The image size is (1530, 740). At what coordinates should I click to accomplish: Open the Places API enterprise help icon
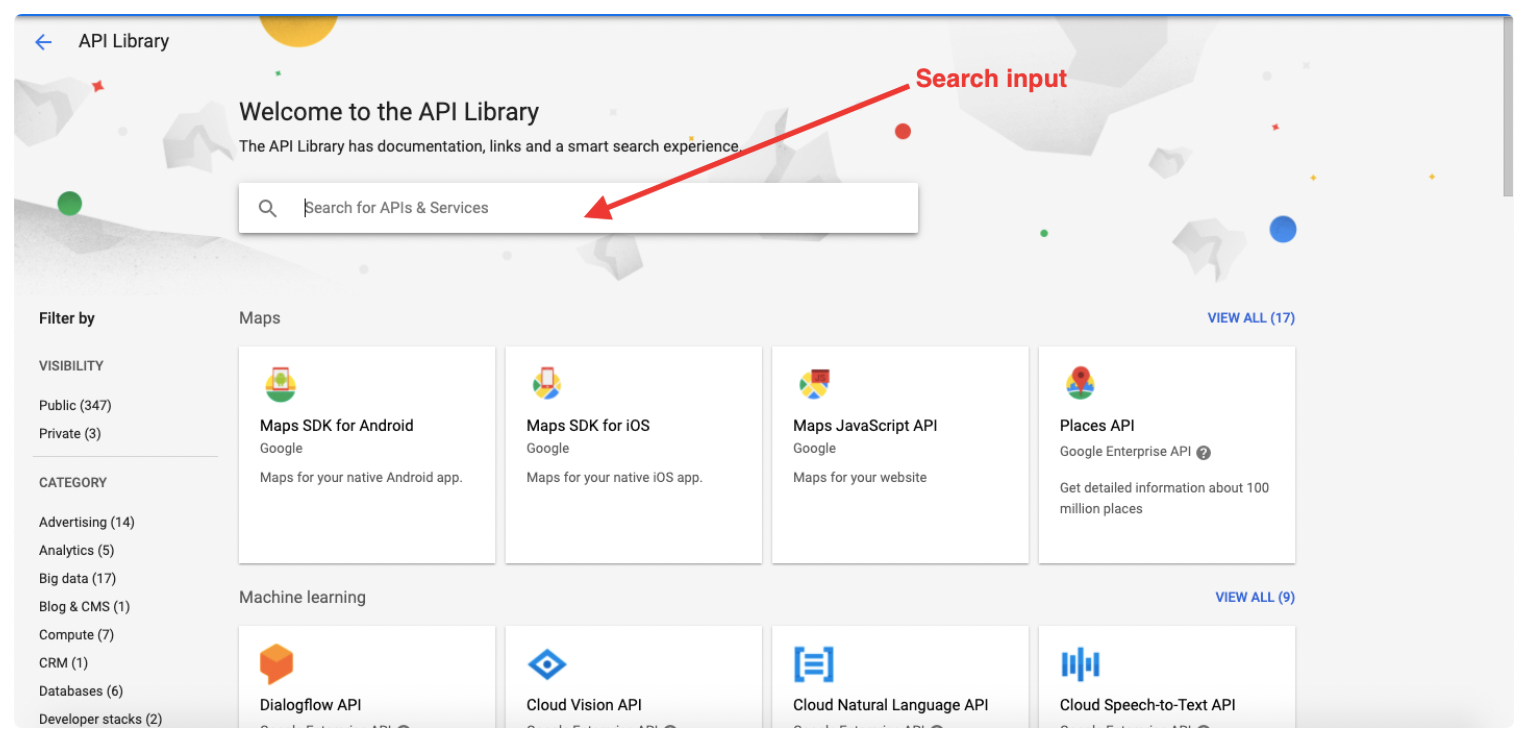1203,452
